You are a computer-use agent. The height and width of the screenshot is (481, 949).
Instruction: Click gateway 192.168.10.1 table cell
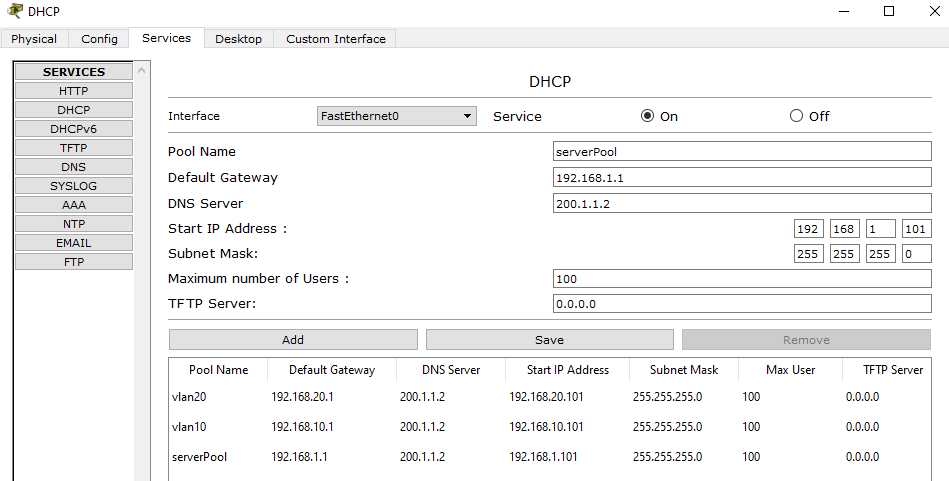302,427
